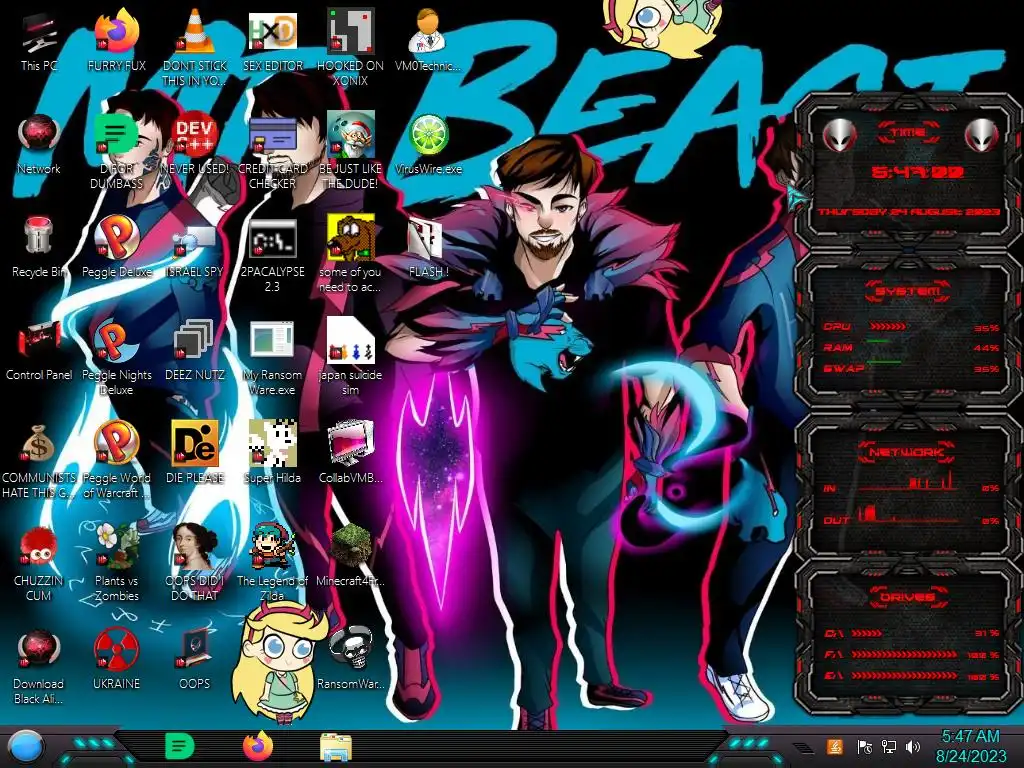Open RansomWar... skull headphones icon
Image resolution: width=1024 pixels, height=768 pixels.
pos(350,660)
